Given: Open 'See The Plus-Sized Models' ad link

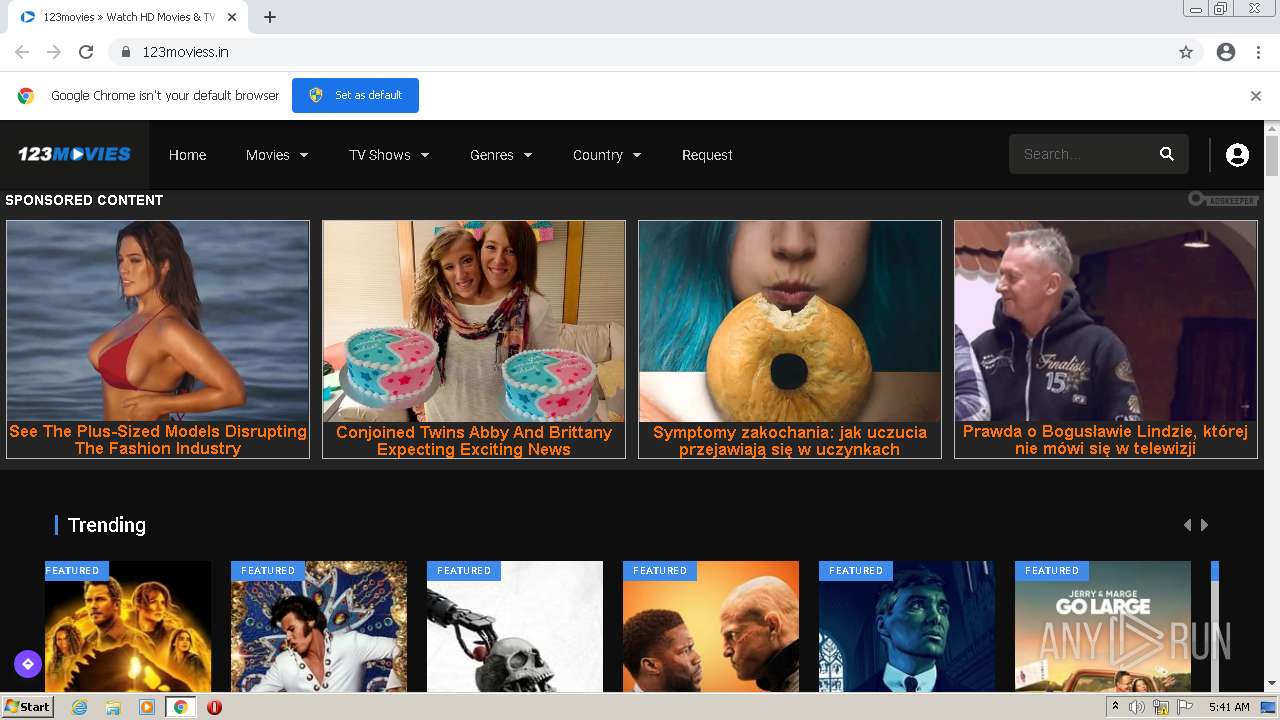Looking at the screenshot, I should [158, 440].
